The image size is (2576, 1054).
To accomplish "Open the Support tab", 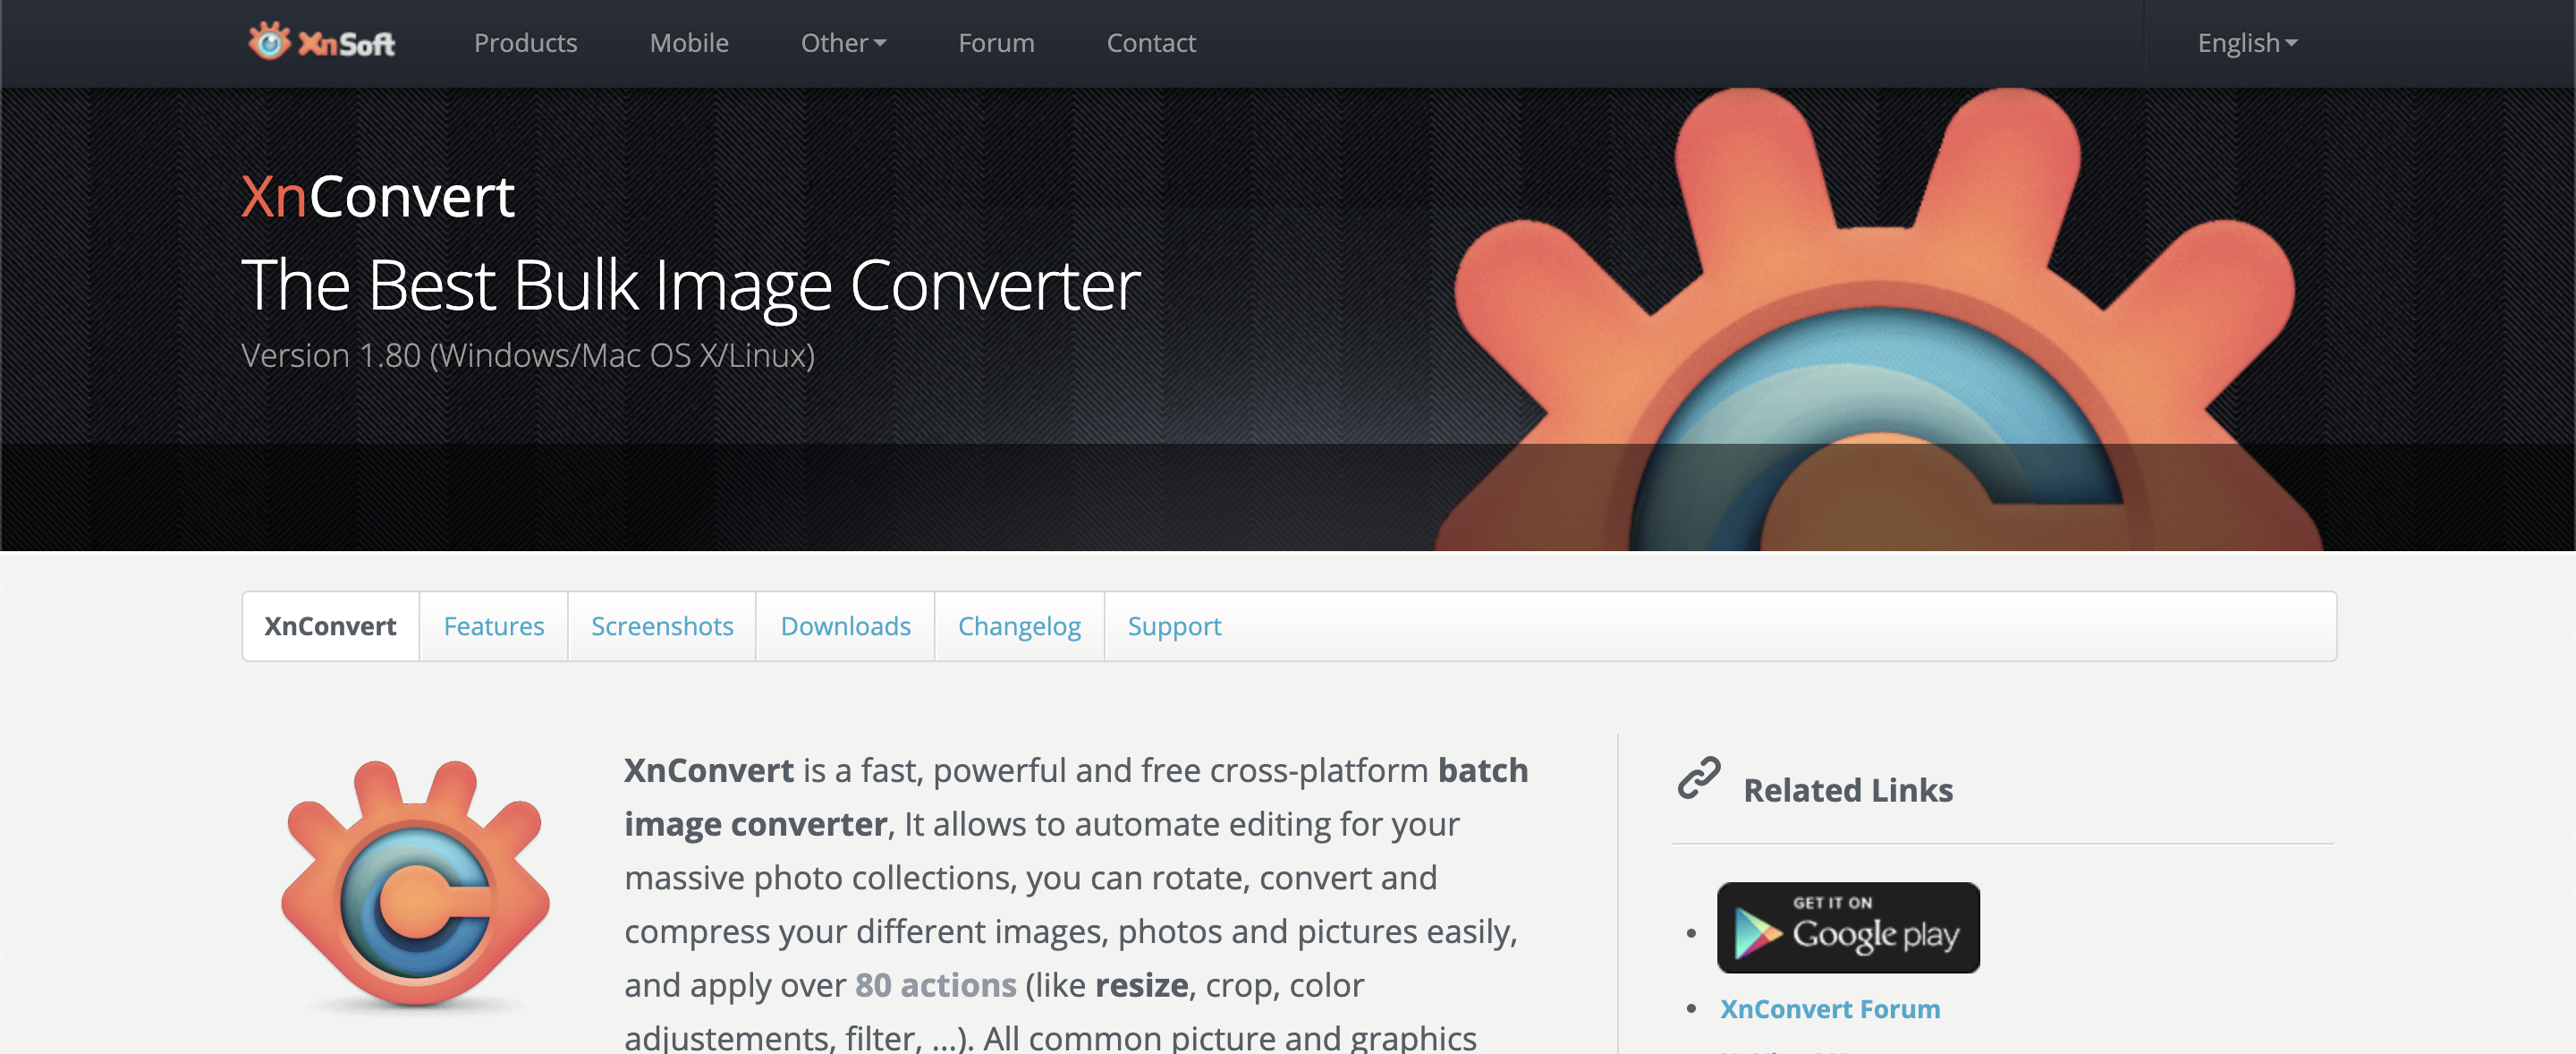I will tap(1174, 625).
